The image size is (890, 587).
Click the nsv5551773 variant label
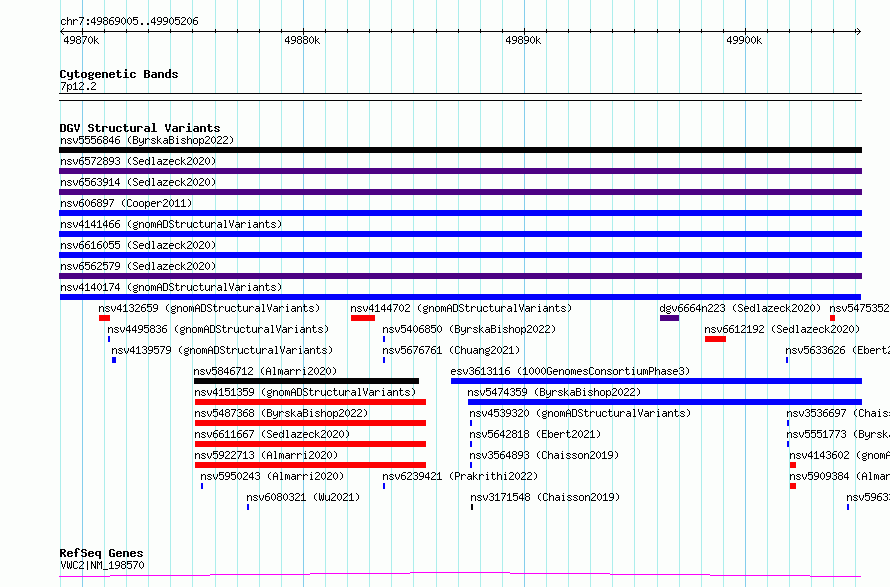click(x=838, y=434)
